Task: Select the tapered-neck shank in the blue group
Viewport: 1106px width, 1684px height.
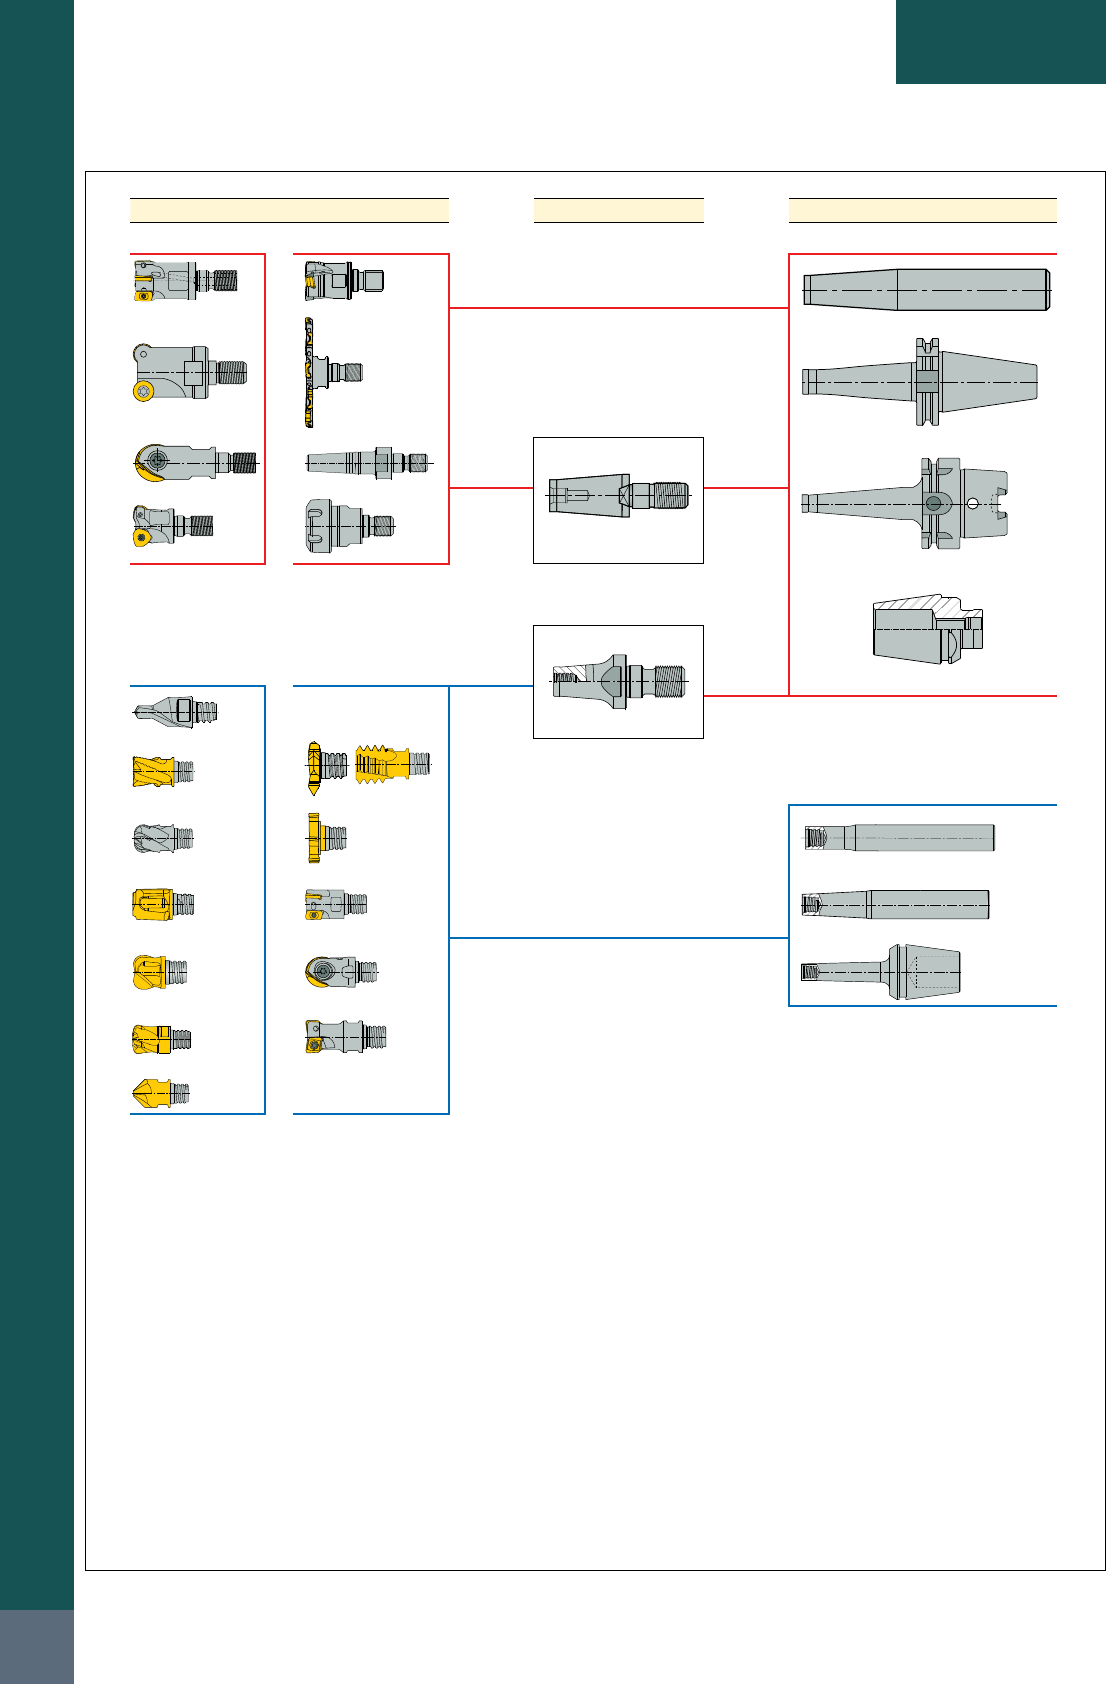Action: click(896, 904)
